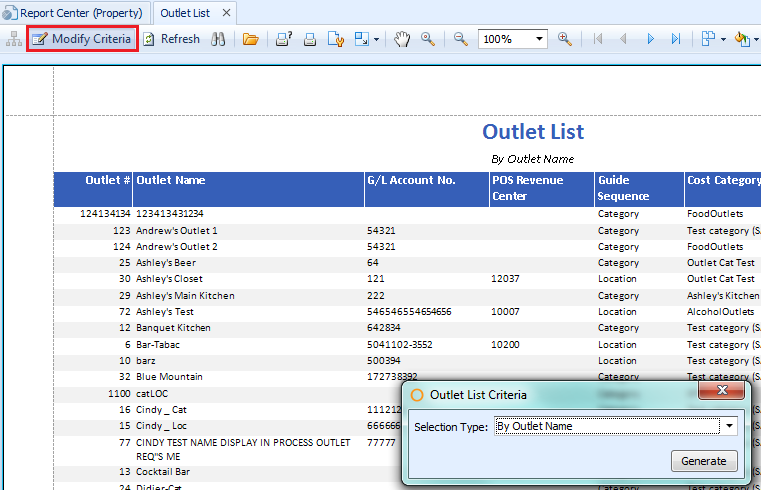Image resolution: width=761 pixels, height=490 pixels.
Task: Select the hand pan tool
Action: pos(402,39)
